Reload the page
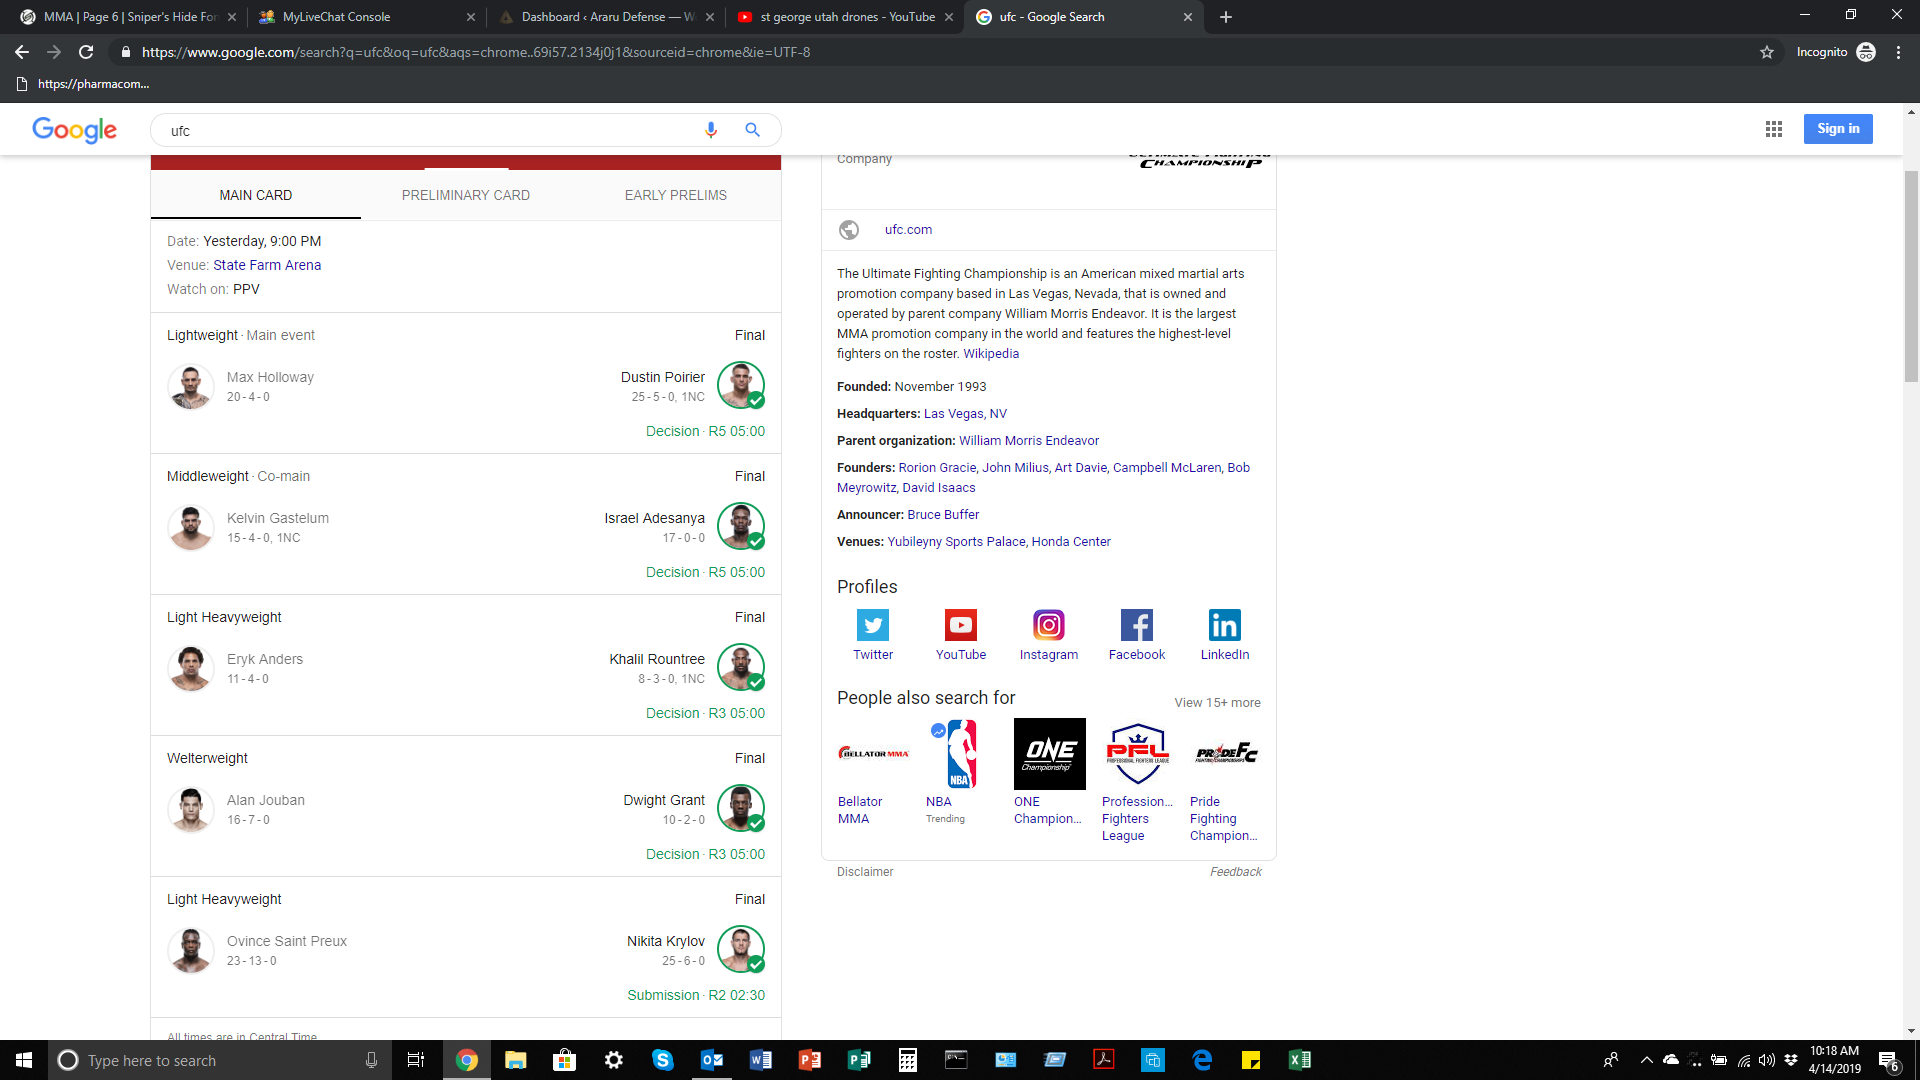Image resolution: width=1920 pixels, height=1080 pixels. [x=86, y=52]
